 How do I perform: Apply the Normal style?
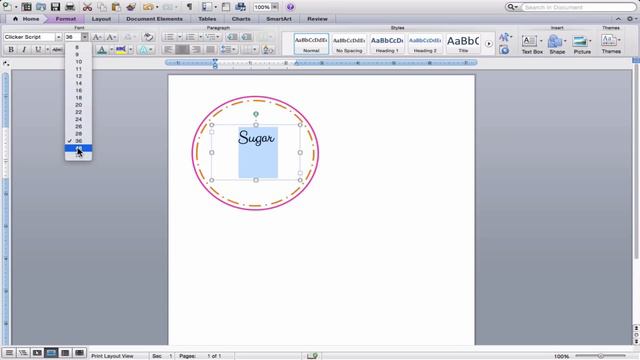click(311, 44)
